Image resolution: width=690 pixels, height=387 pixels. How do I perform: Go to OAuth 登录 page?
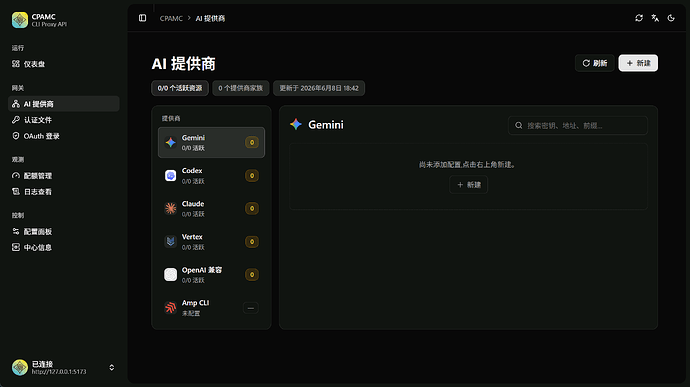pyautogui.click(x=64, y=136)
